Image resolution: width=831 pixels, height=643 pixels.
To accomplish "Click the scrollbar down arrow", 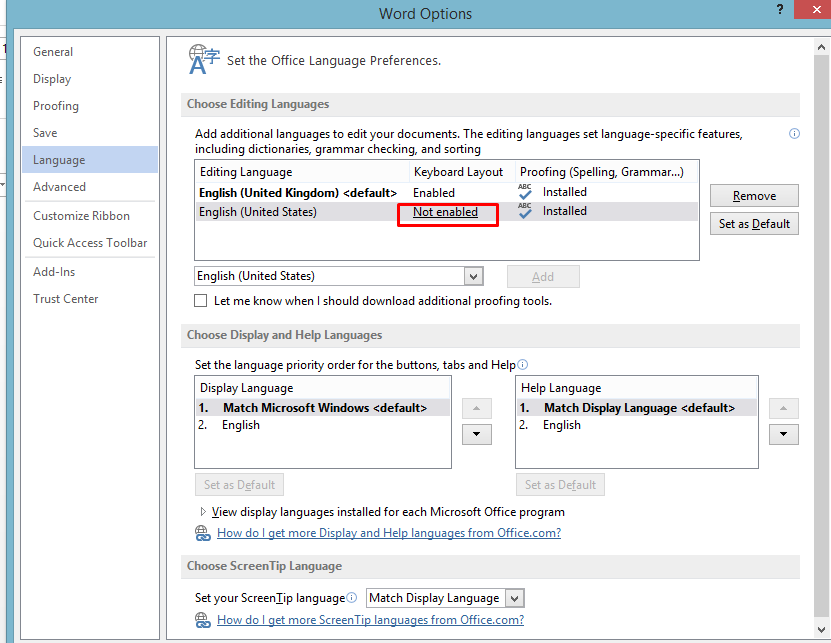I will [x=821, y=630].
